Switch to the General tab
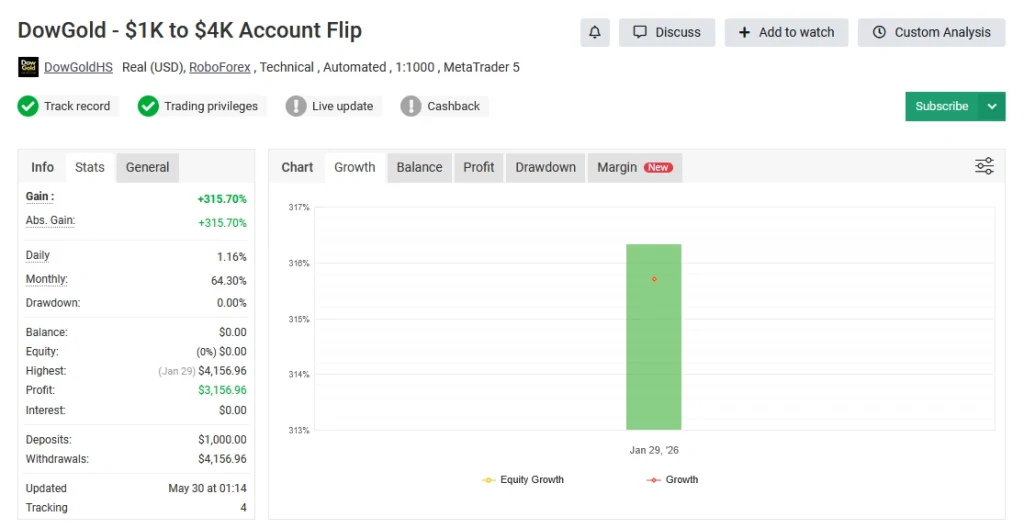Viewport: 1024px width, 528px height. (x=148, y=167)
